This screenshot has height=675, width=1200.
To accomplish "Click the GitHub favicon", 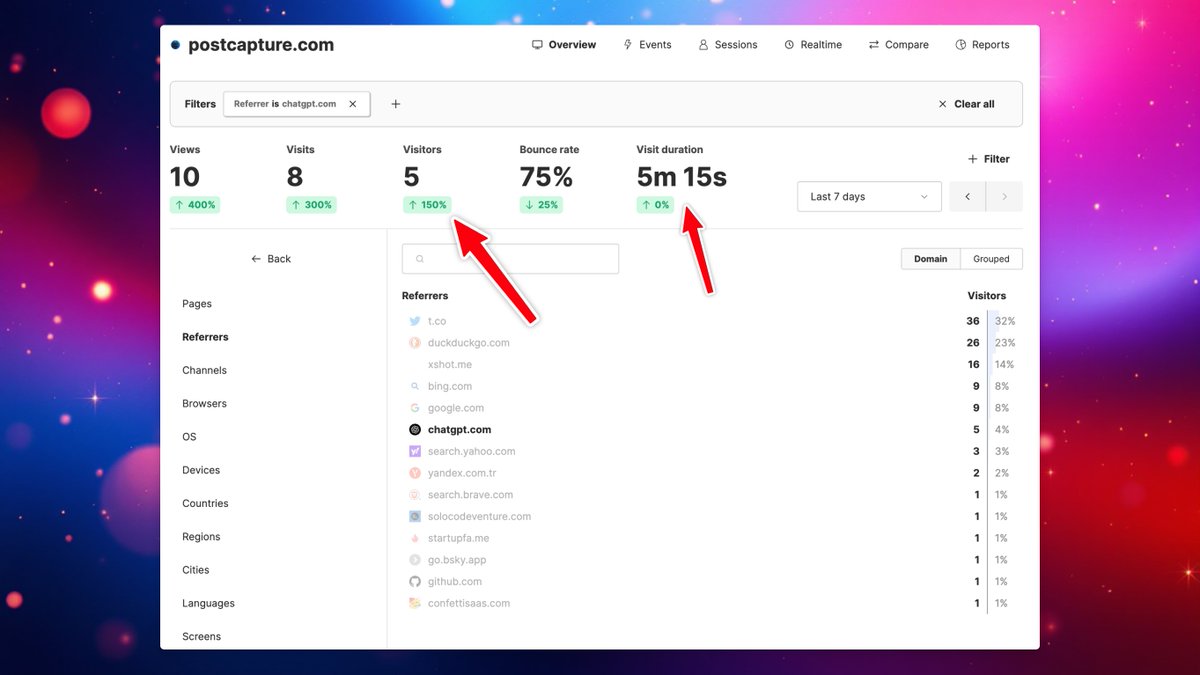I will 415,582.
